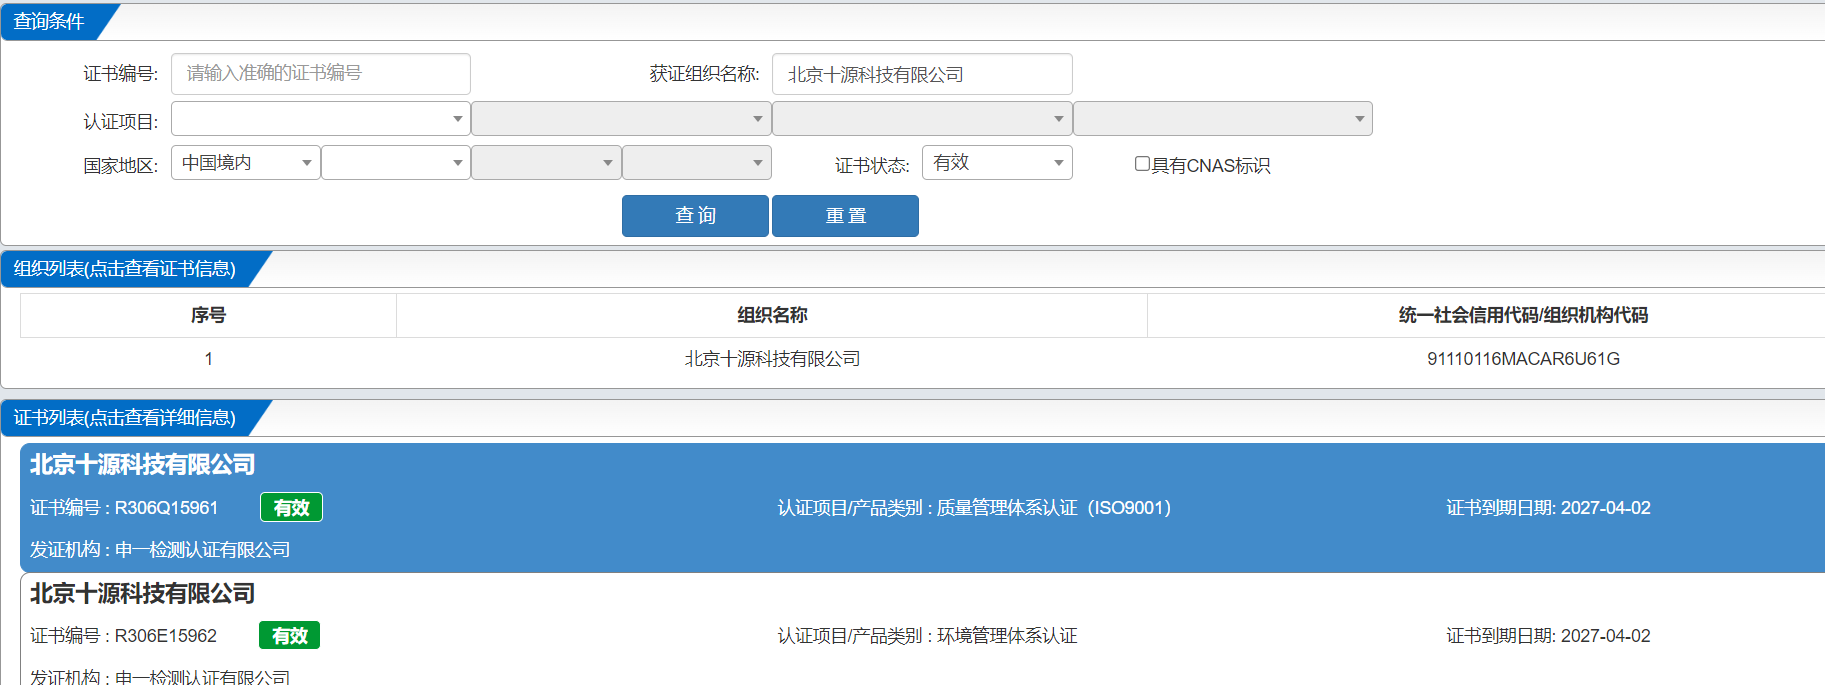The height and width of the screenshot is (685, 1825).
Task: Click the 组织名称 column header
Action: tap(772, 315)
